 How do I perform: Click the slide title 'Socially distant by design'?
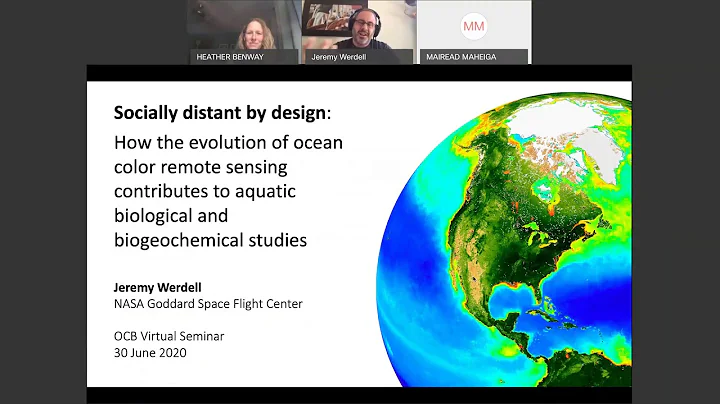click(x=220, y=112)
